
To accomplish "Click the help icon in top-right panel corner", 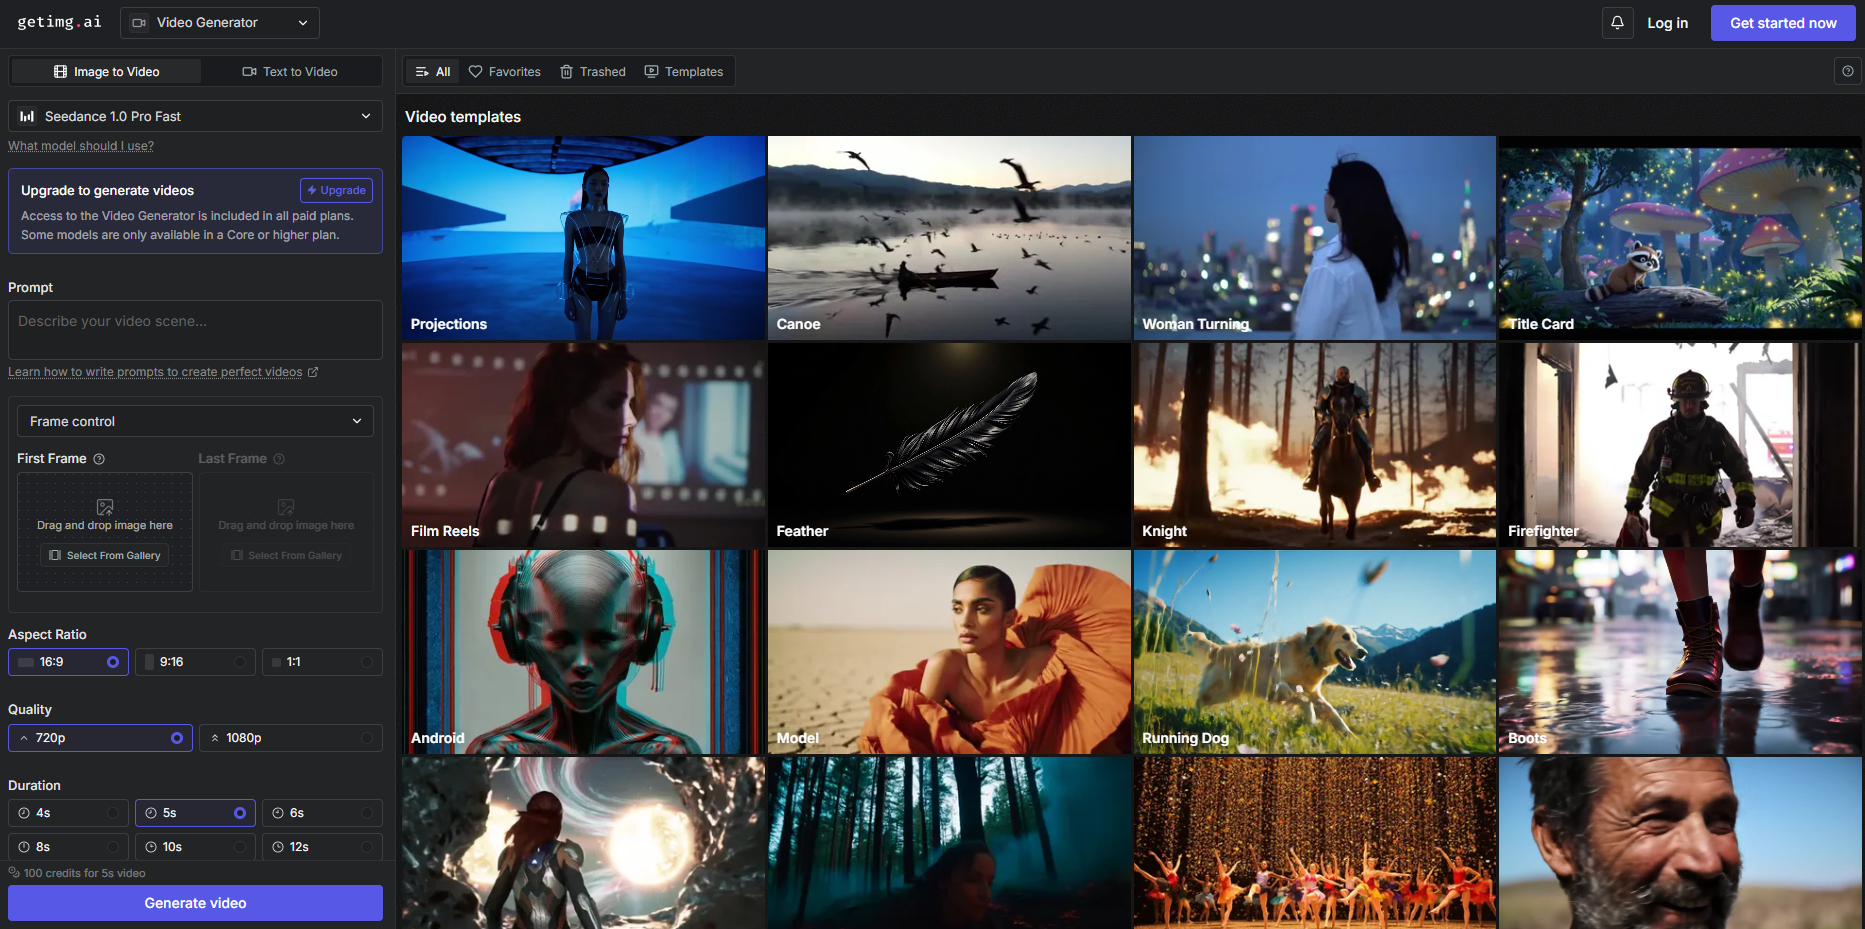I will tap(1847, 71).
